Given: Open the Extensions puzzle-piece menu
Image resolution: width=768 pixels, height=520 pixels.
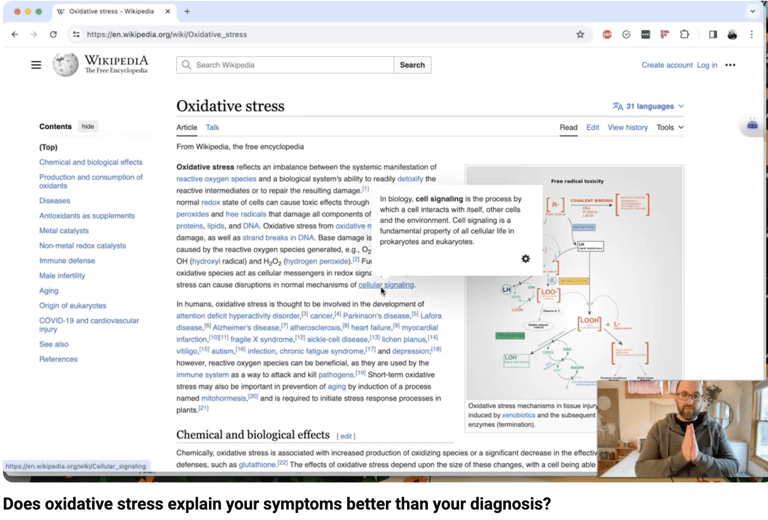Looking at the screenshot, I should click(x=684, y=34).
